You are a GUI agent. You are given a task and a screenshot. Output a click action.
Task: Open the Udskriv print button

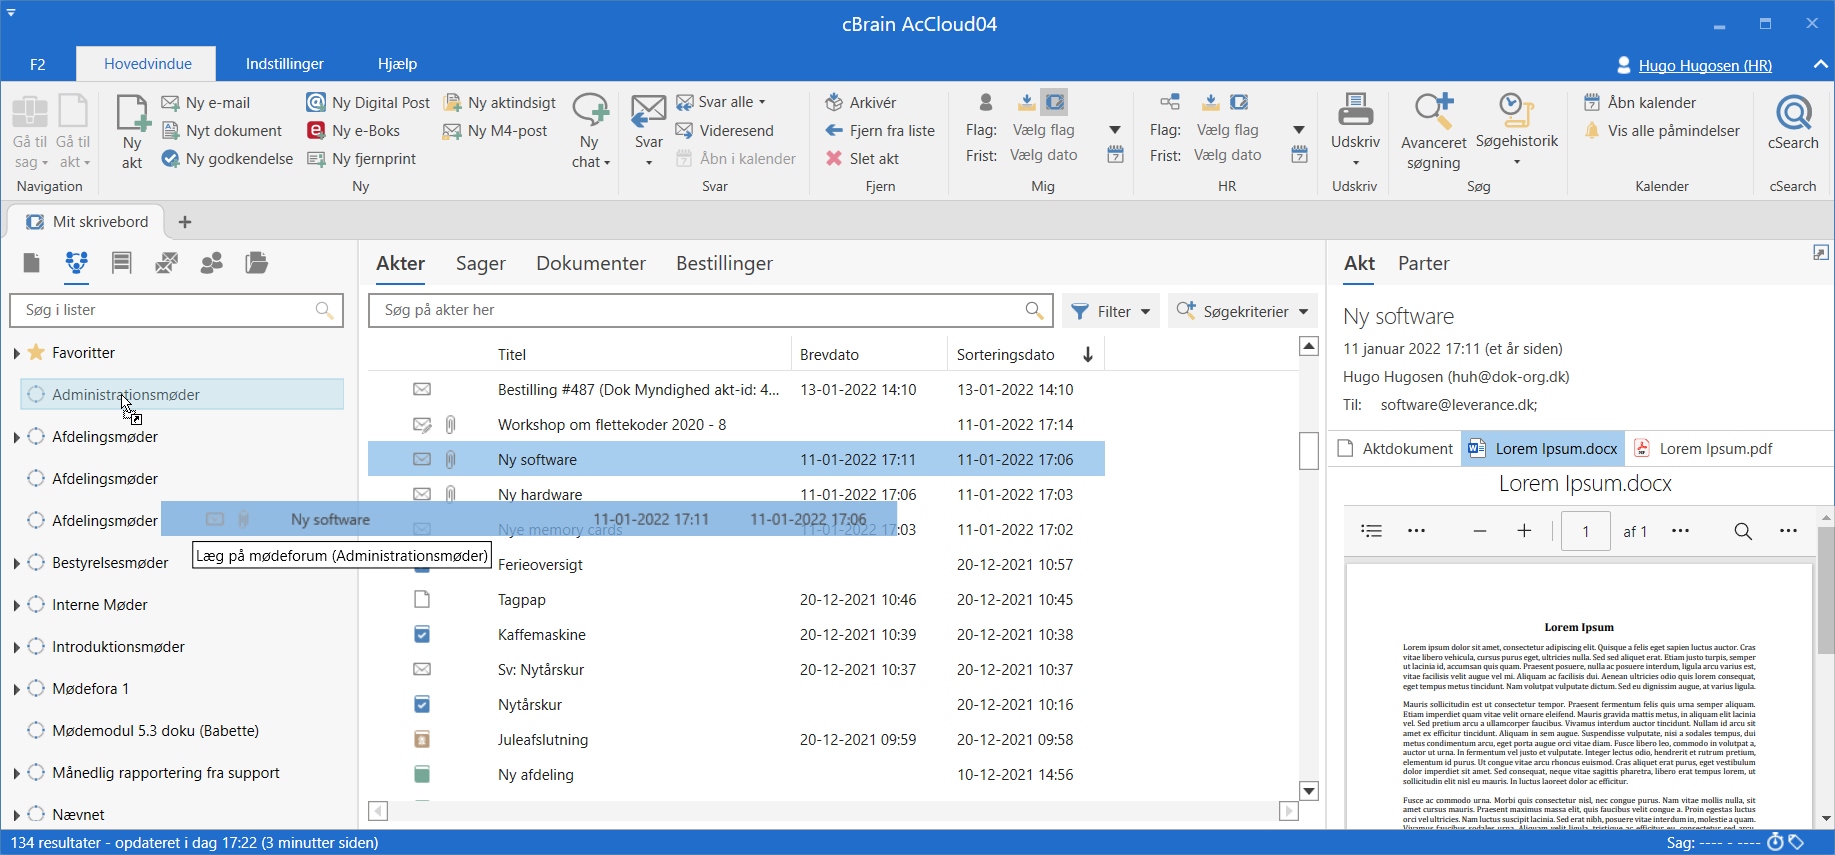click(x=1355, y=131)
